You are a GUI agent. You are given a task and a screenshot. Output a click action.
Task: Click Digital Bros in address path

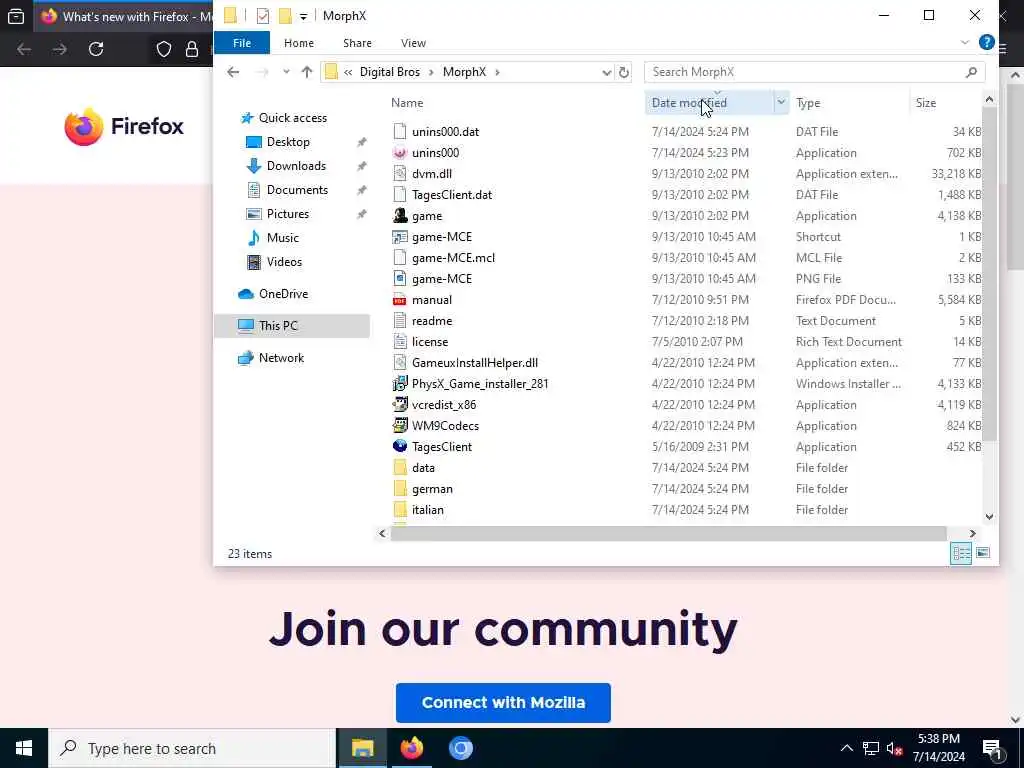tap(389, 72)
